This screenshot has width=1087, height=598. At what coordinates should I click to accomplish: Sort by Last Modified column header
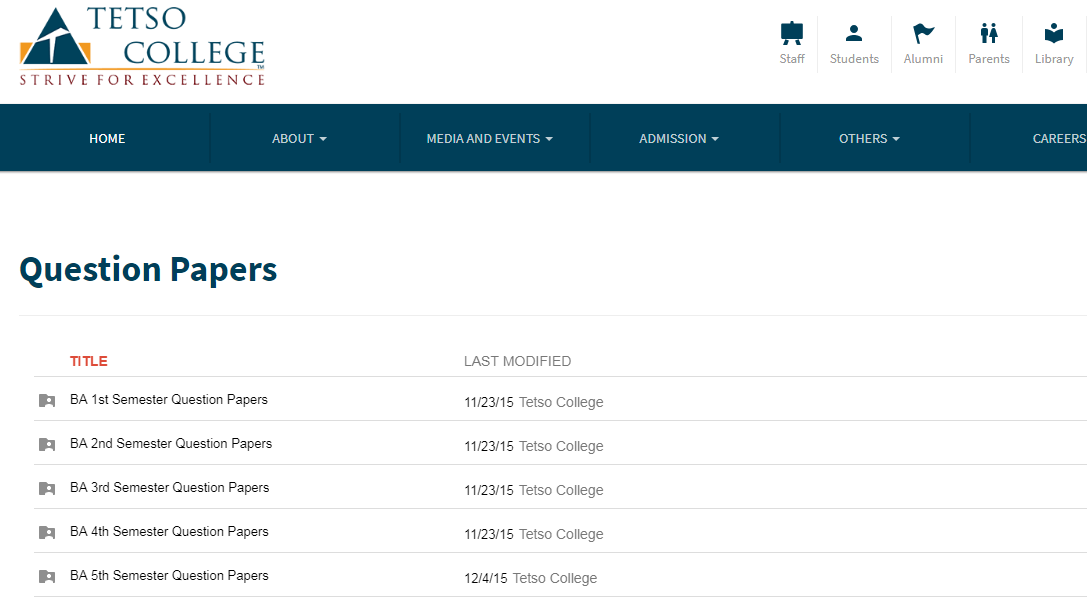(x=517, y=361)
